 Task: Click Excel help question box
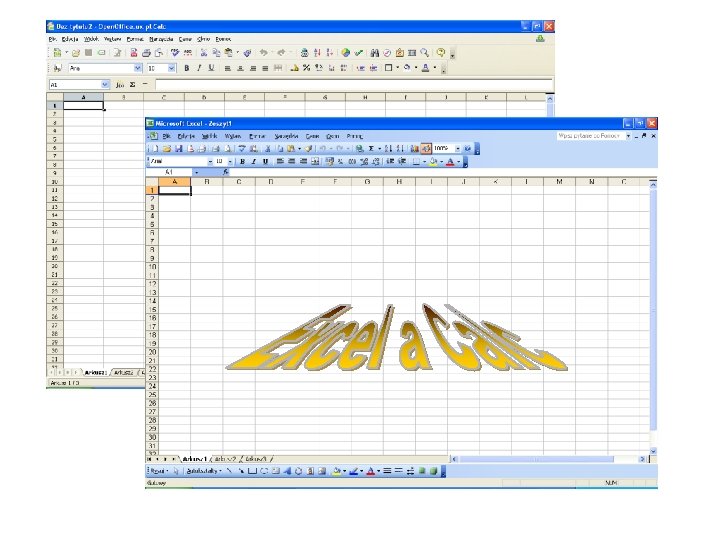pos(591,136)
